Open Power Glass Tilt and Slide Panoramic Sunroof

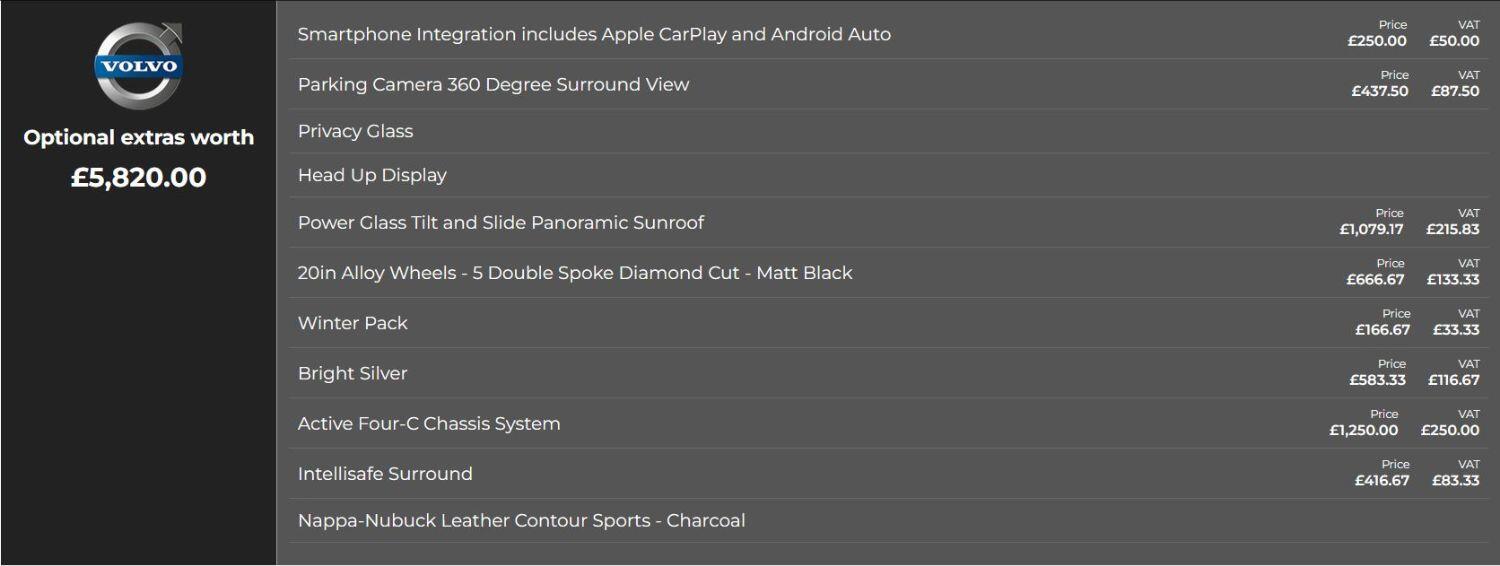click(x=889, y=222)
